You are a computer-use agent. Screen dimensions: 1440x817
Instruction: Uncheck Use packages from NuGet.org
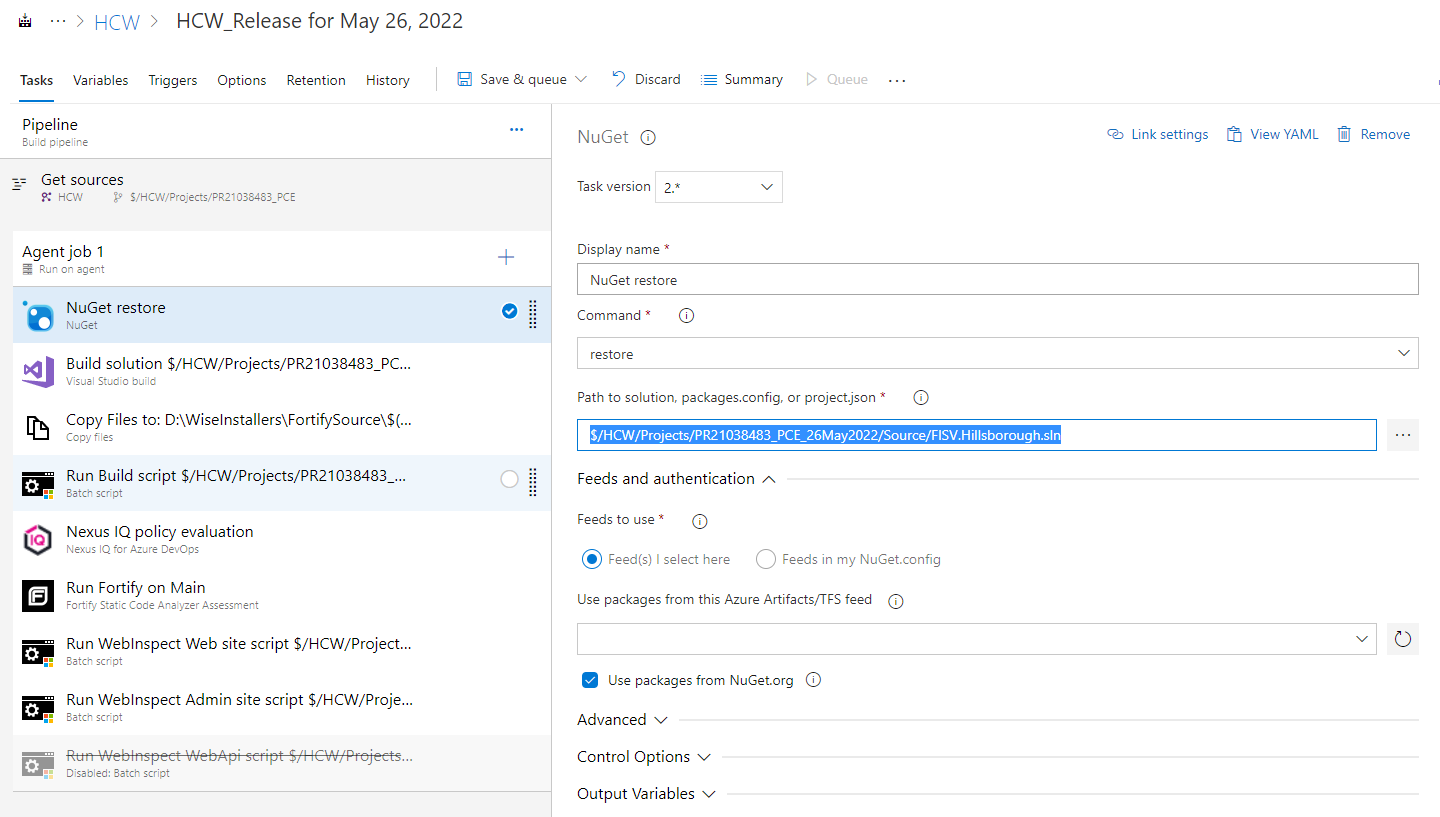590,680
